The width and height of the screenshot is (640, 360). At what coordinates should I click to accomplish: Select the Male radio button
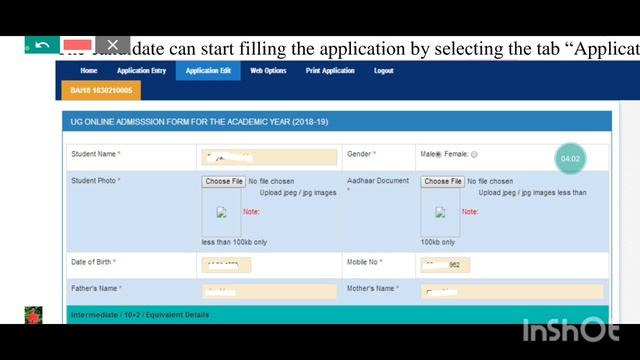[438, 155]
